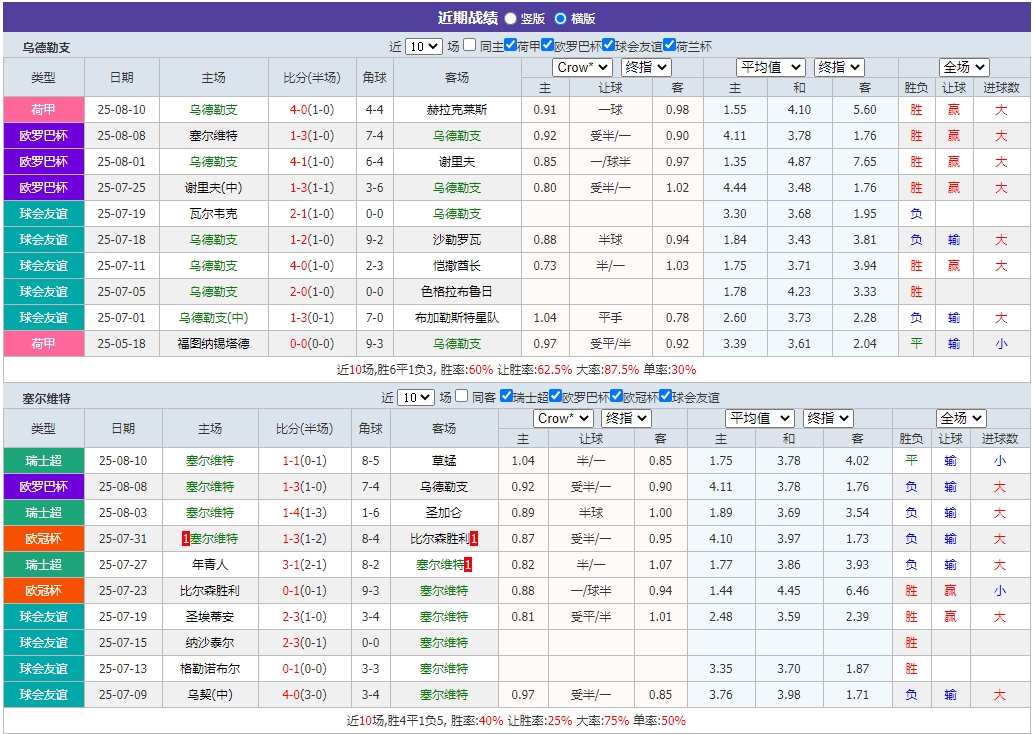Enable the 同主 checkbox for Utrecht matches

(468, 46)
